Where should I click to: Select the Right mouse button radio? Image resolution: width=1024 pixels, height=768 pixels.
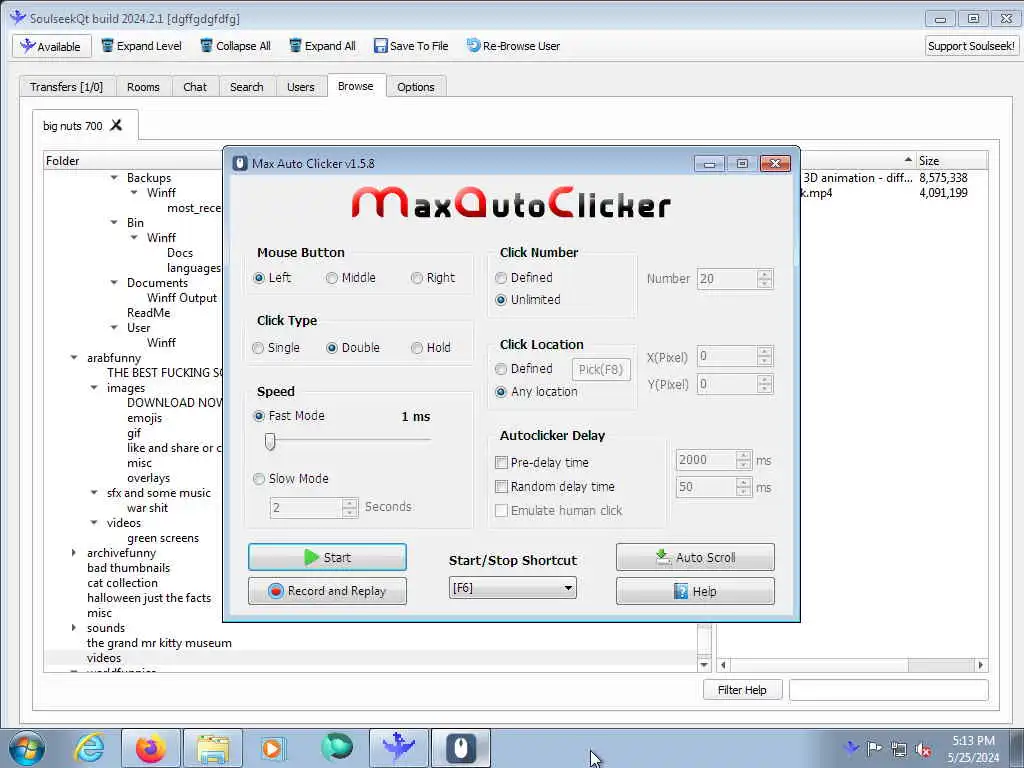(x=417, y=278)
